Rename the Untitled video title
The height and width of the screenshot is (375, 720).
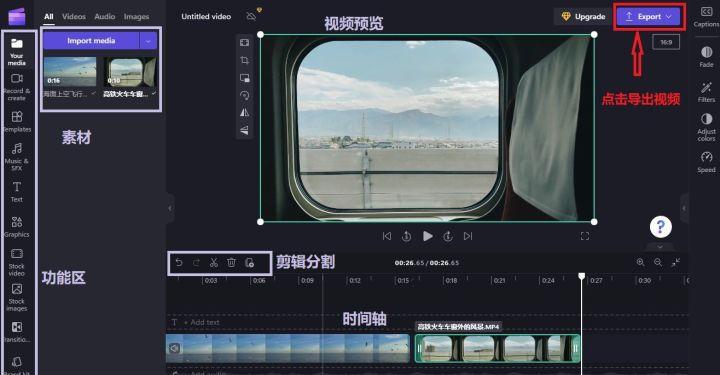(x=206, y=17)
